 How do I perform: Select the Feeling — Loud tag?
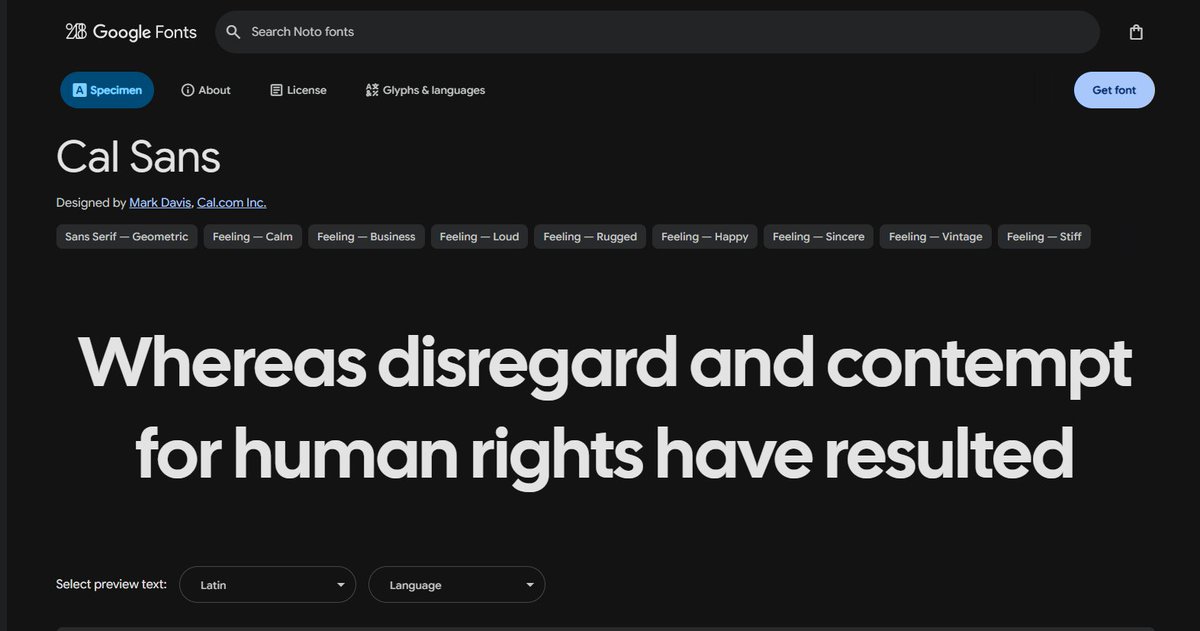480,237
